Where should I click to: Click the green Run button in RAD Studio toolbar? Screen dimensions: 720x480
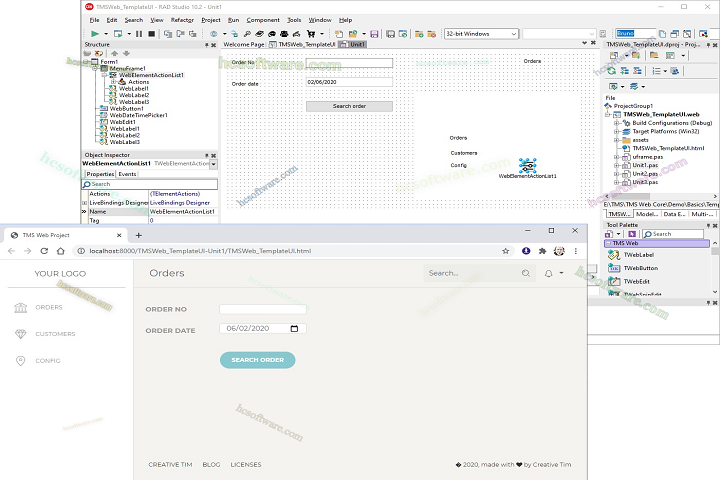[x=95, y=34]
